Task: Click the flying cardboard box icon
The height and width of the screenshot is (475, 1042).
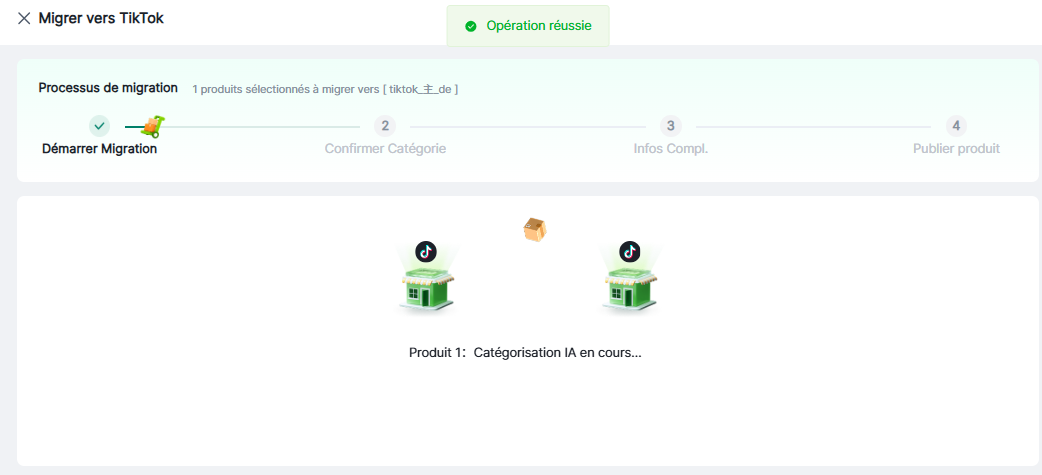Action: [536, 230]
